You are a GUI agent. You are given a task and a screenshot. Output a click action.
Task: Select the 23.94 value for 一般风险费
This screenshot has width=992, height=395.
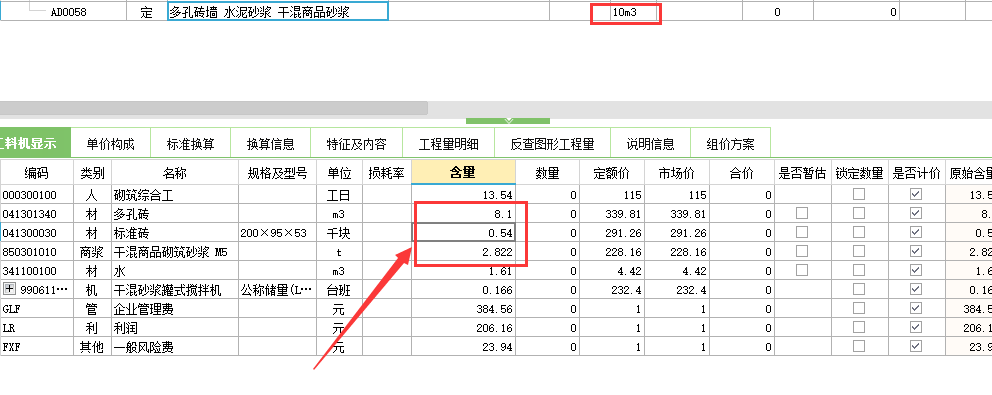[x=463, y=347]
